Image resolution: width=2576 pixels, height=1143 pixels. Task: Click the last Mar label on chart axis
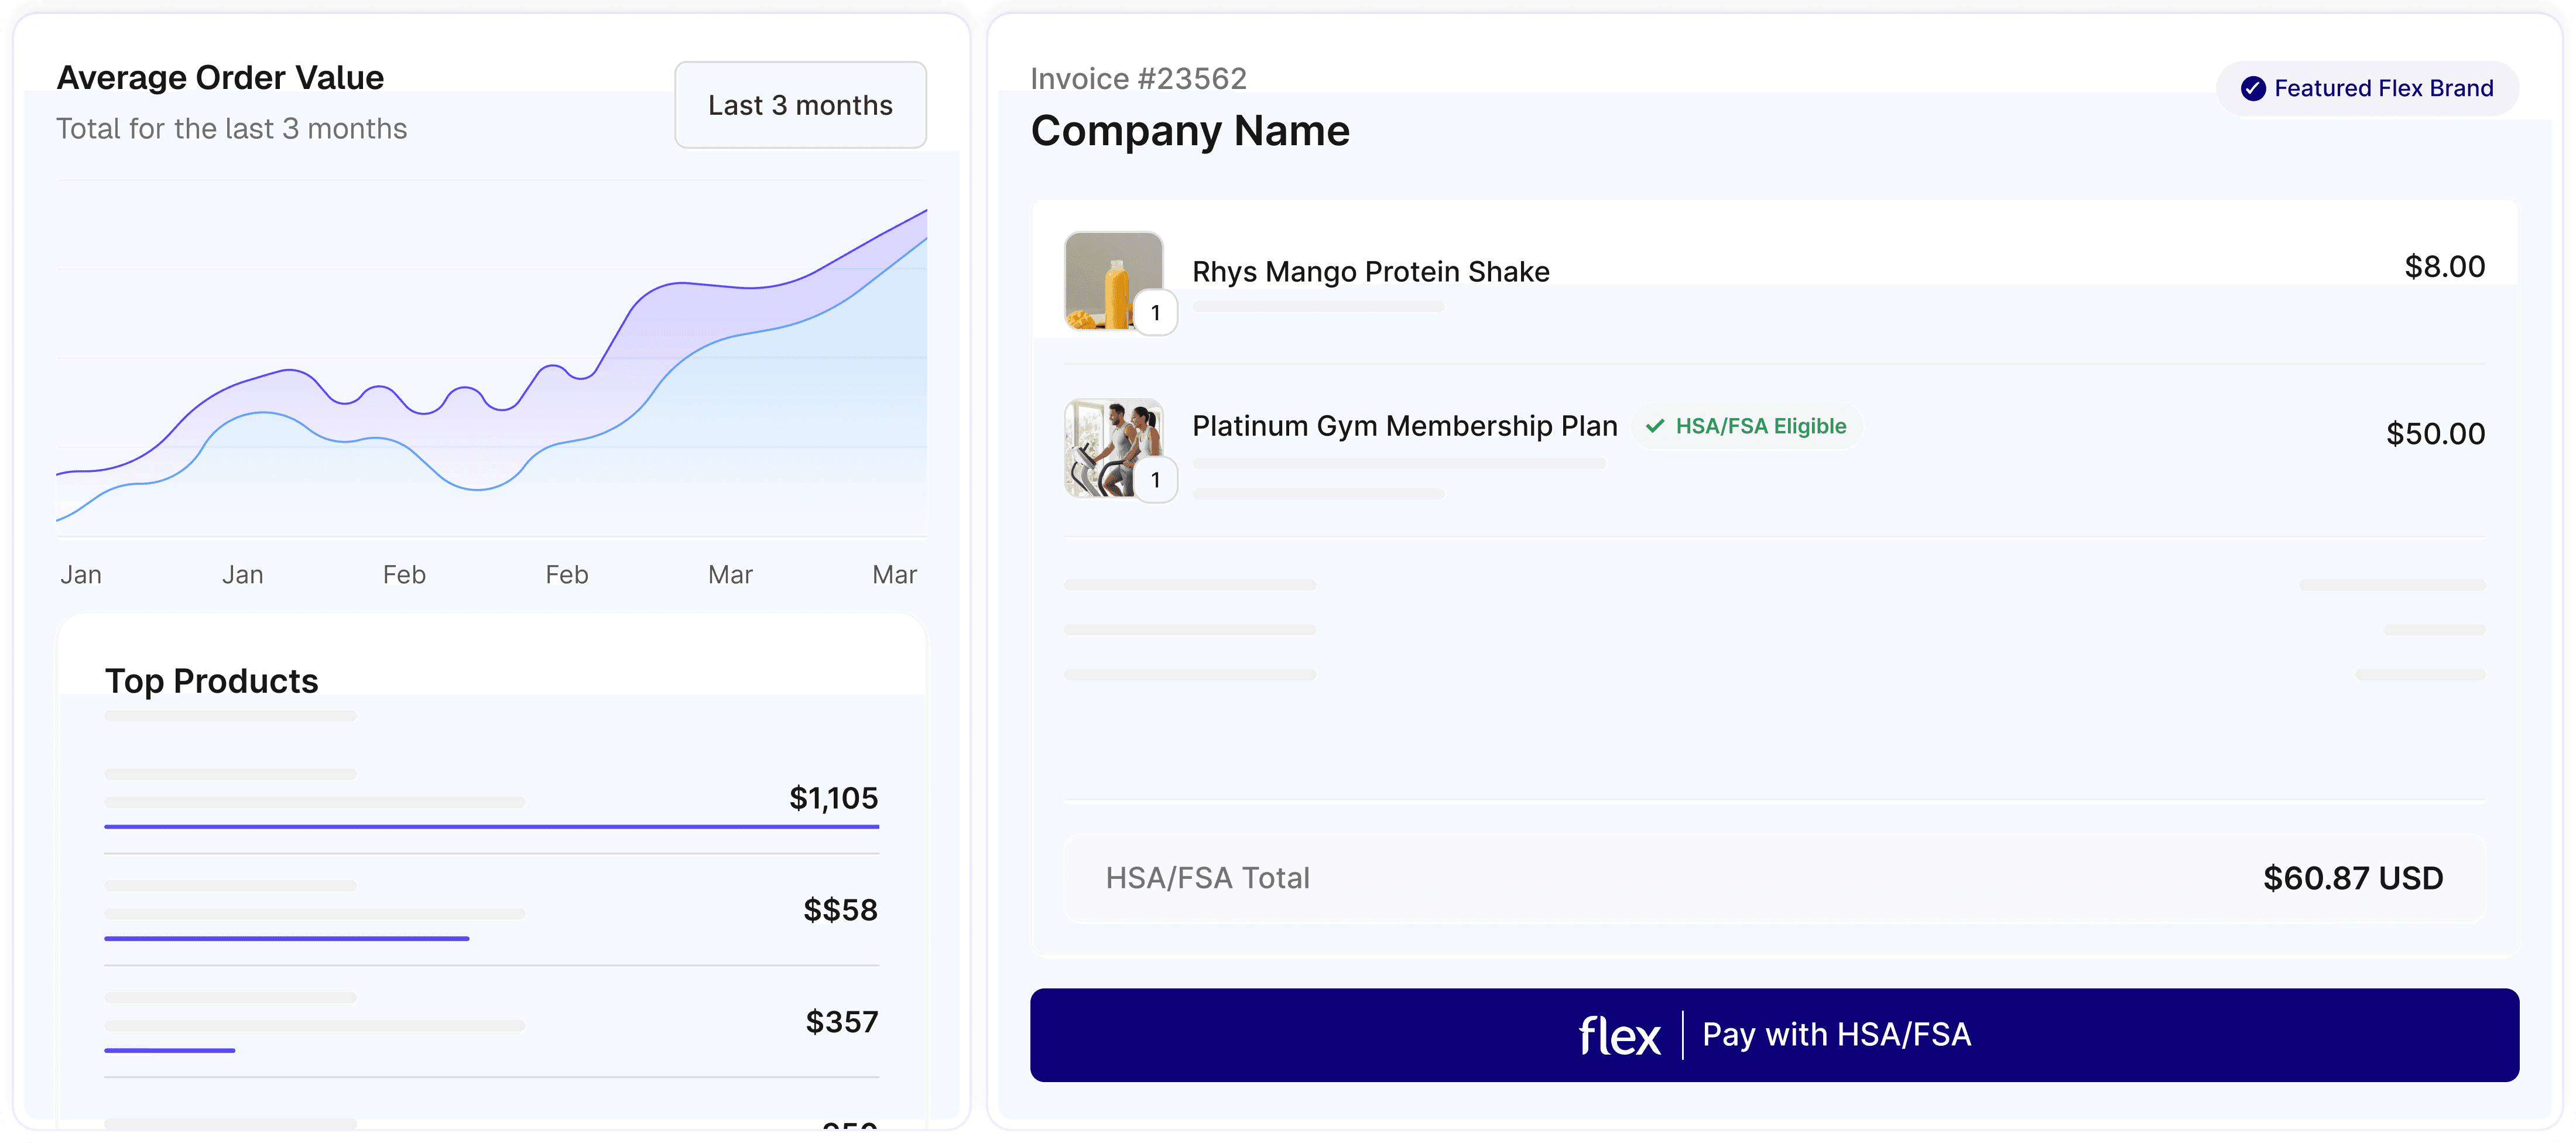(x=894, y=575)
